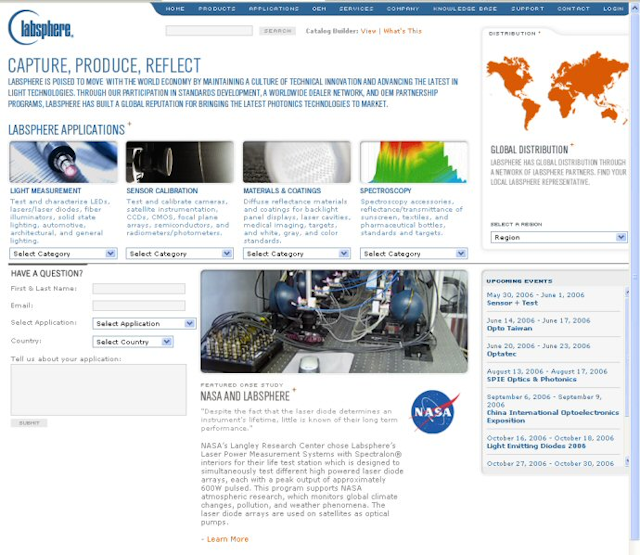
Task: Open the Sensor + Test event
Action: (512, 303)
